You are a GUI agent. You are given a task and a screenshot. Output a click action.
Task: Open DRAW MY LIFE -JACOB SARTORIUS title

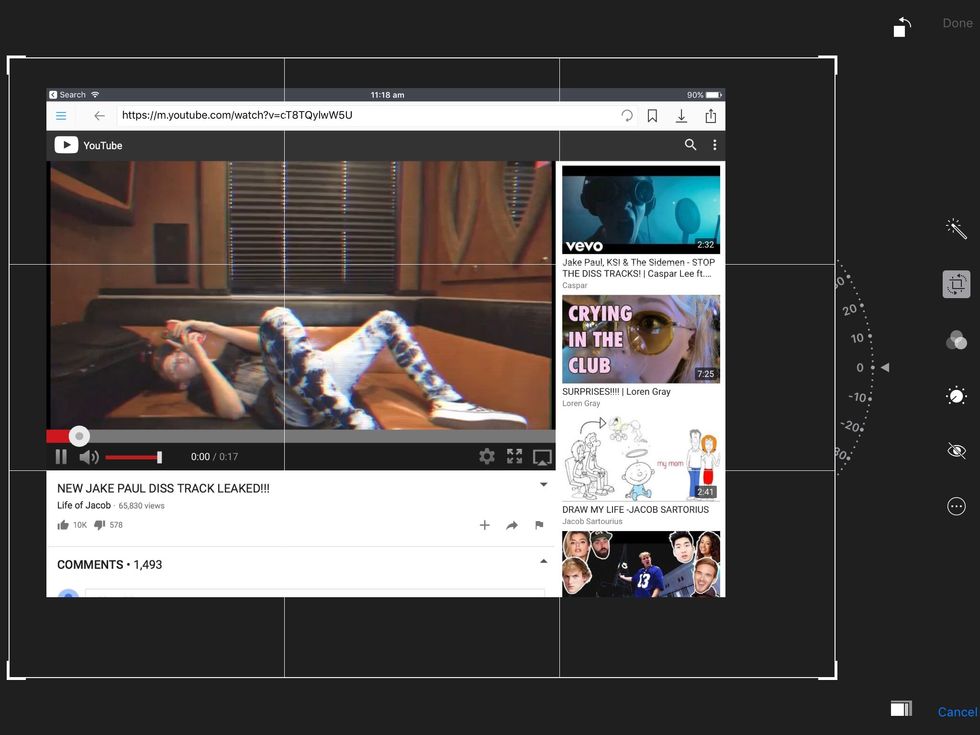click(636, 509)
